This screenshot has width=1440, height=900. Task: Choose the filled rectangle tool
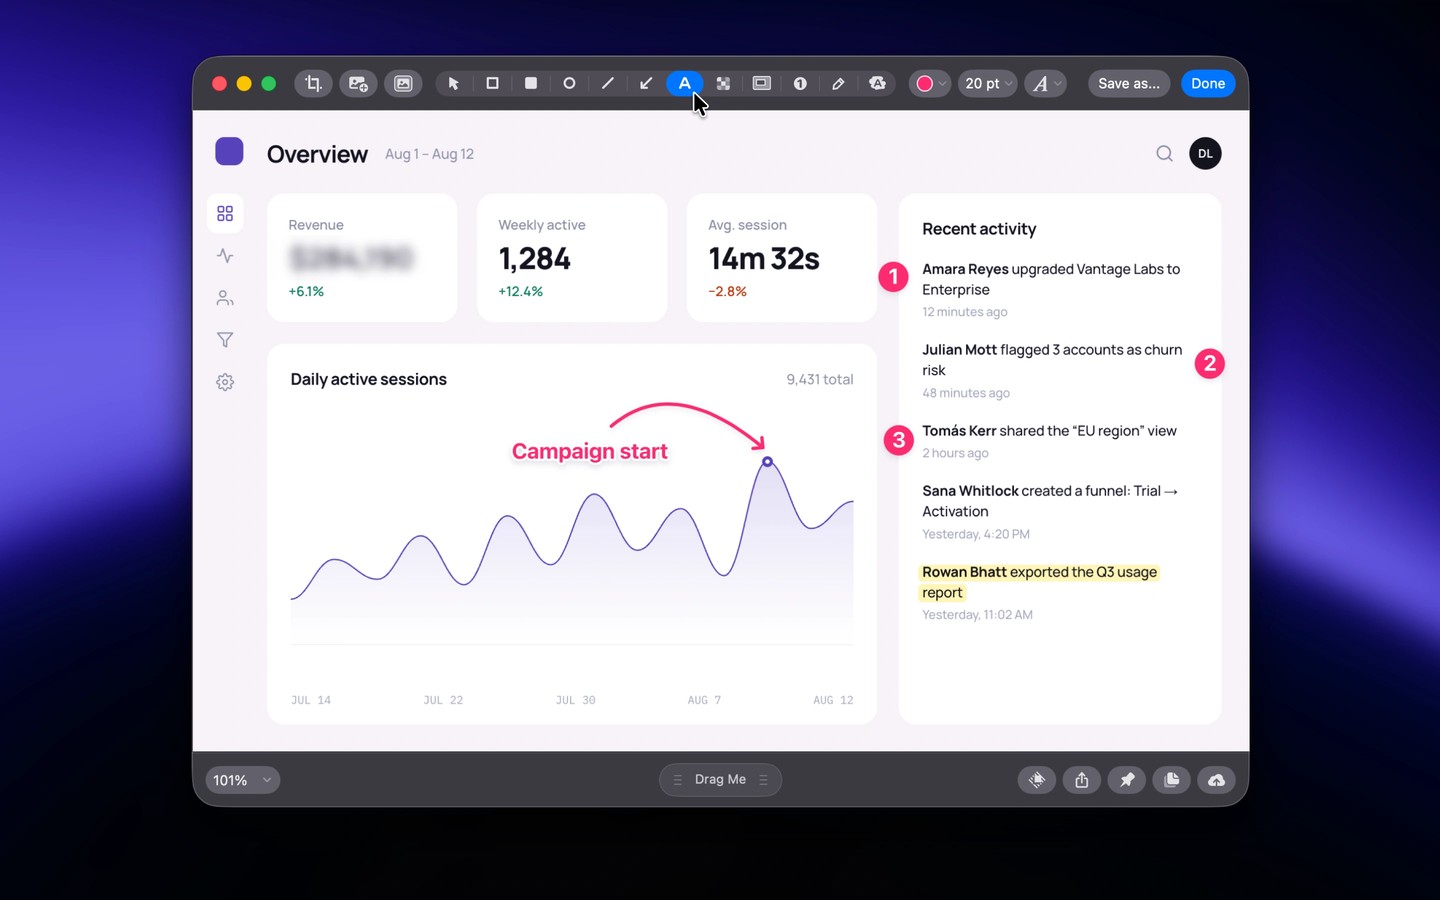click(531, 84)
